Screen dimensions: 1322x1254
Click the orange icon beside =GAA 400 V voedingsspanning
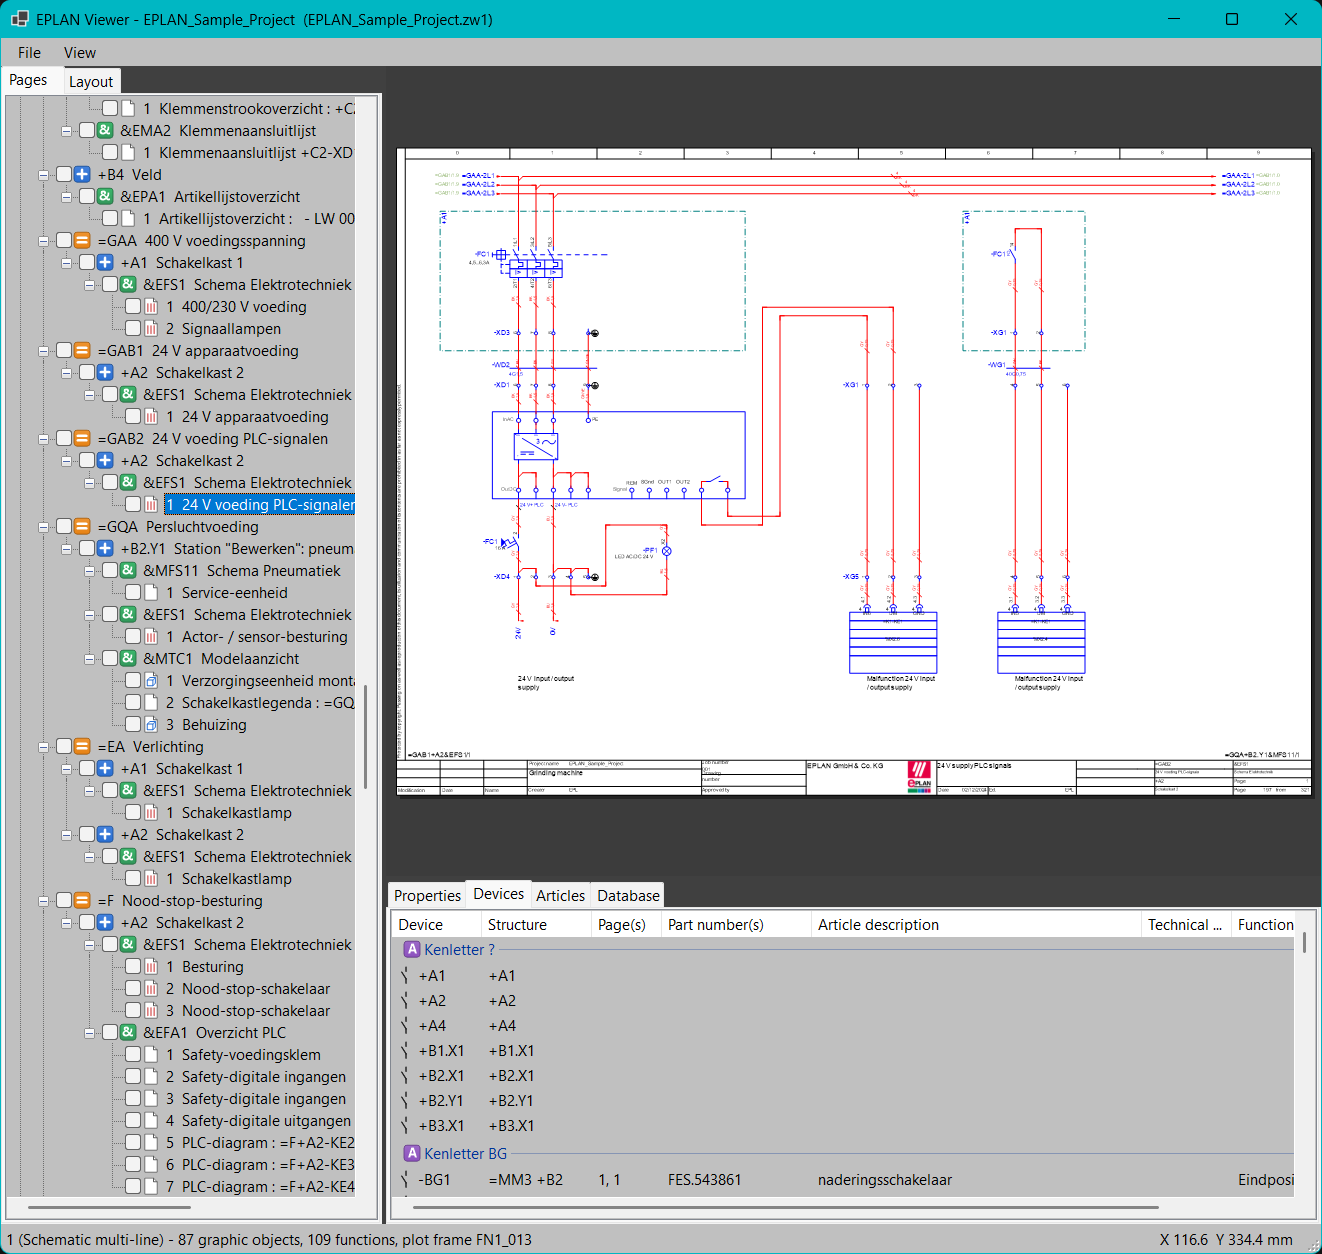click(82, 241)
